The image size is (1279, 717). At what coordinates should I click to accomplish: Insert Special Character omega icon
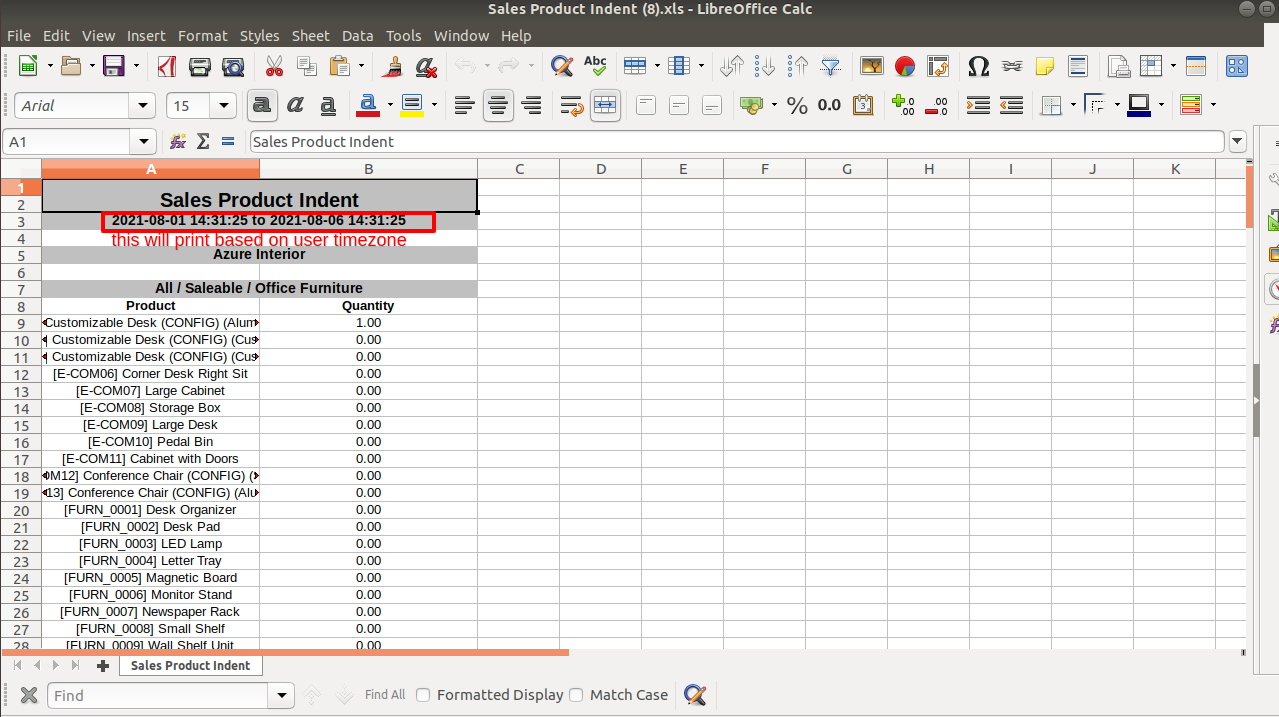point(979,67)
